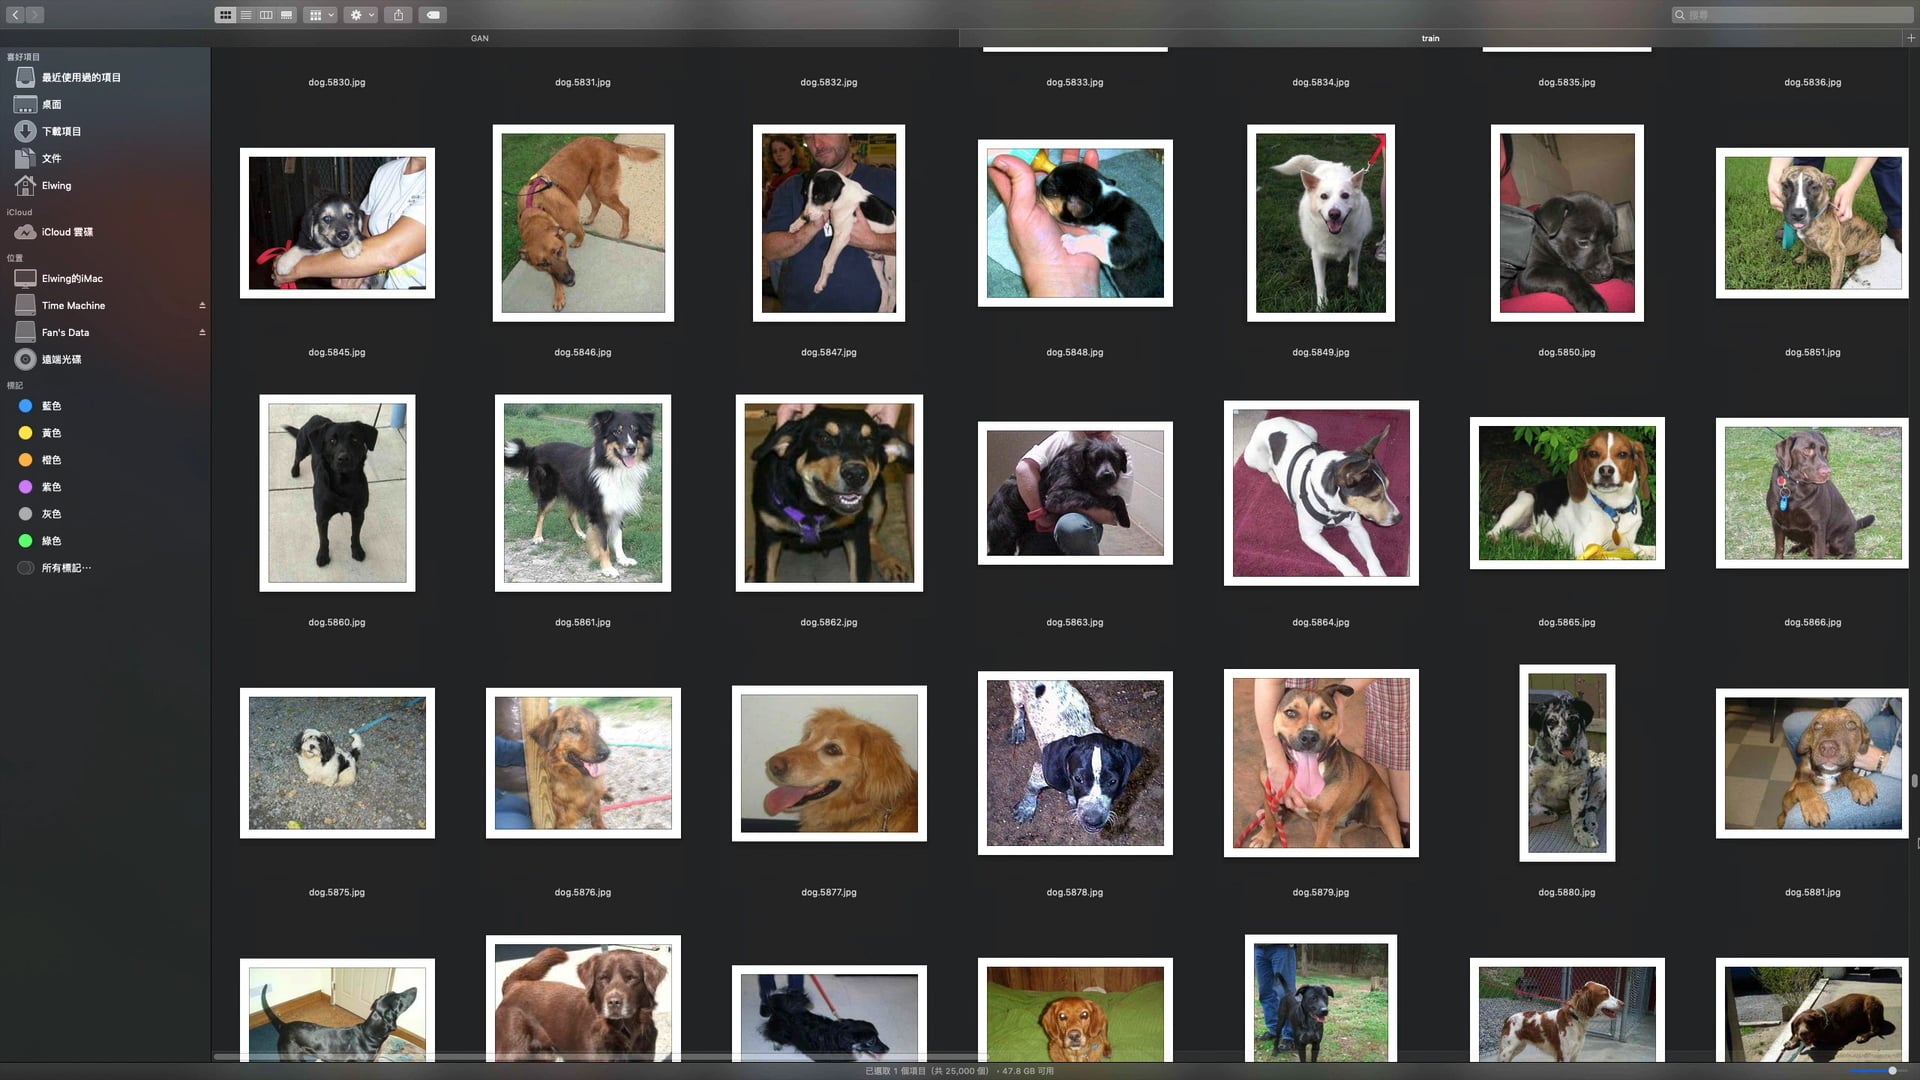Eject the Time Machine volume
Screen dimensions: 1920x1080
(x=202, y=306)
